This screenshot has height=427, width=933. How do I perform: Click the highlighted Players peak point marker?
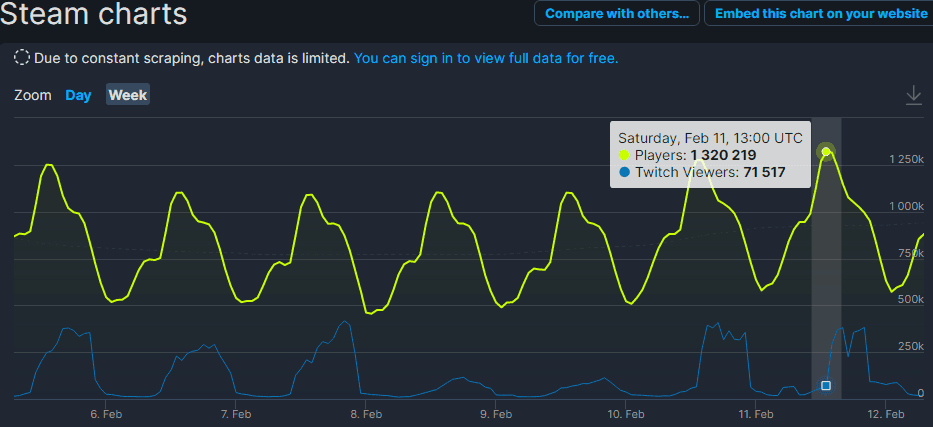coord(826,152)
